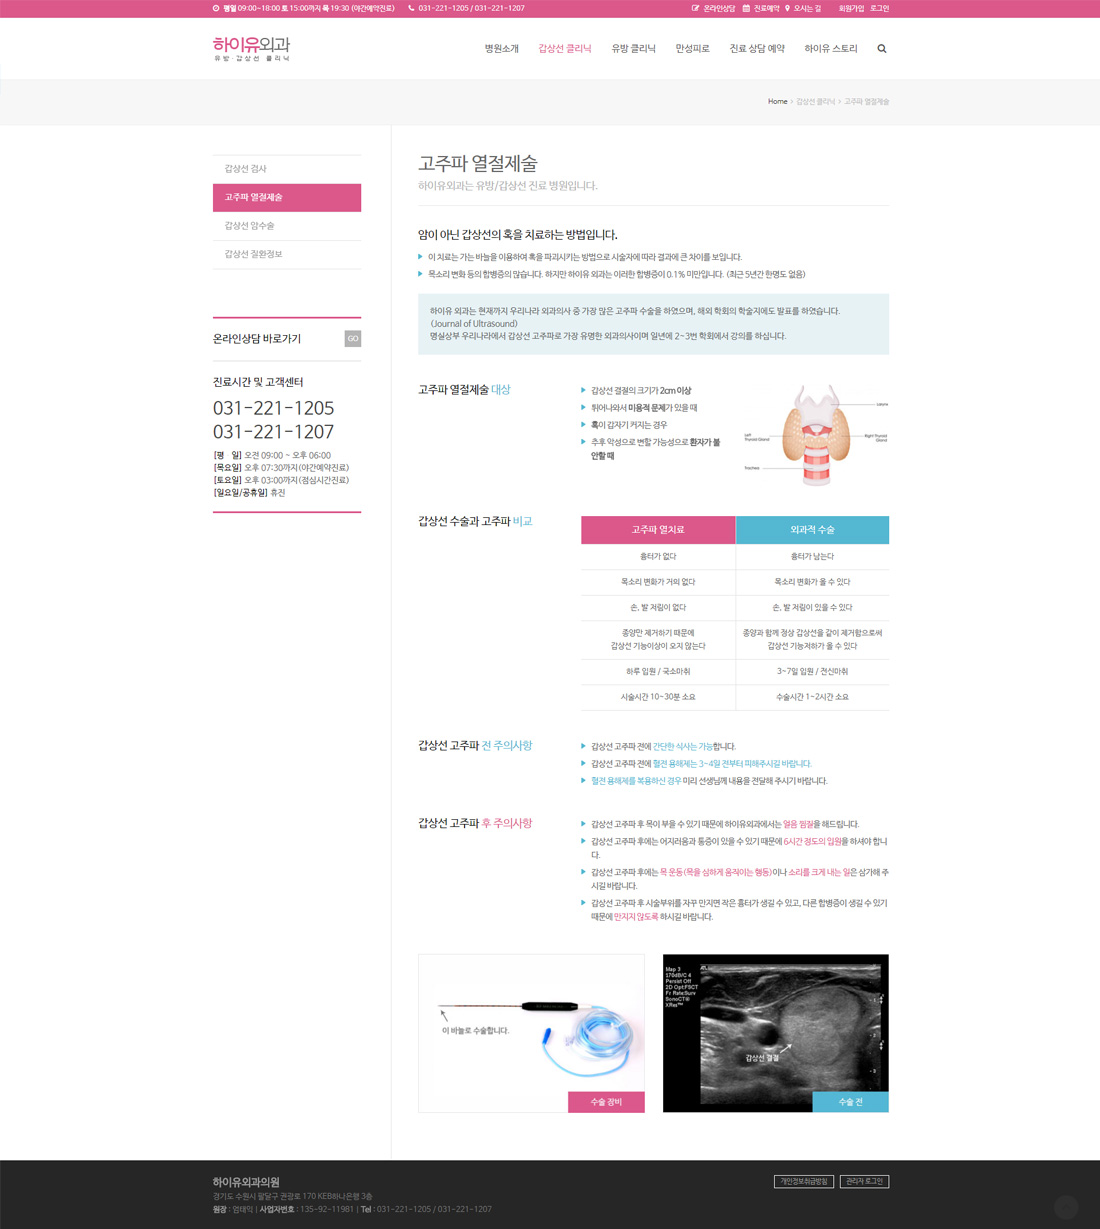
Task: Click the 갑상선 수술과 고주파 비교 heading
Action: [475, 522]
